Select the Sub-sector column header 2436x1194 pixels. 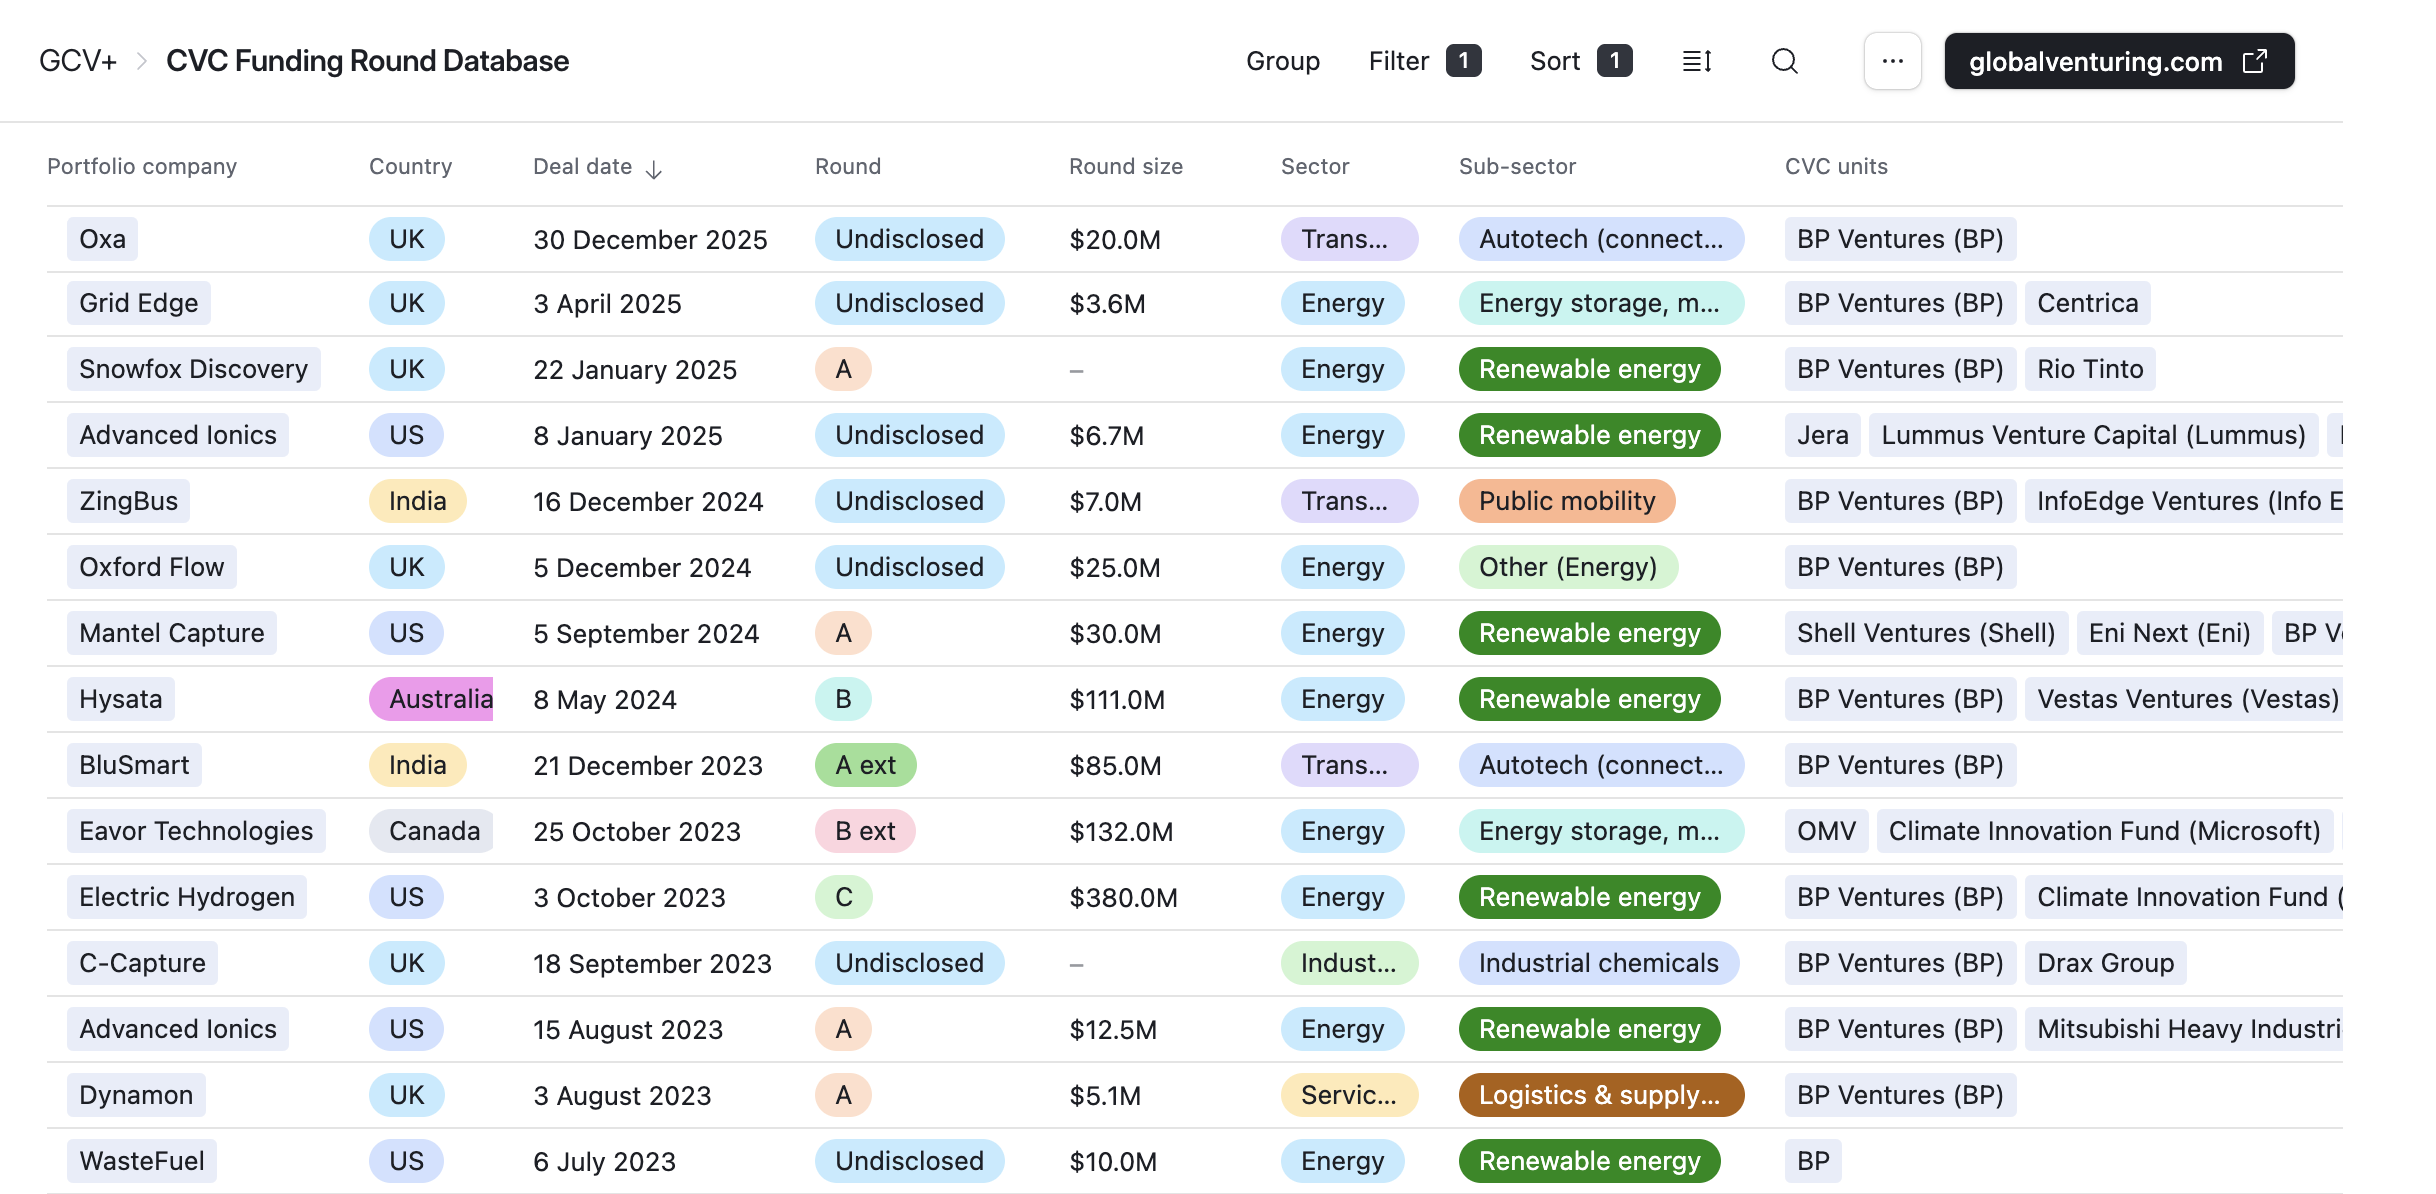1516,167
